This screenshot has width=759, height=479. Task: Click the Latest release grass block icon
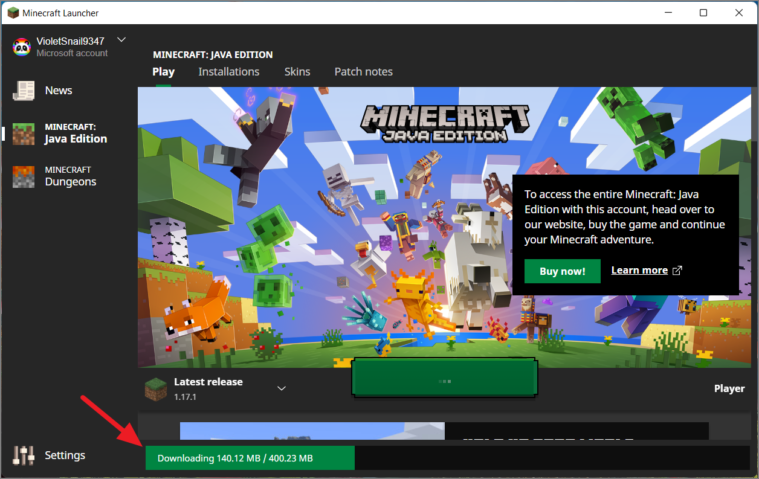click(155, 389)
